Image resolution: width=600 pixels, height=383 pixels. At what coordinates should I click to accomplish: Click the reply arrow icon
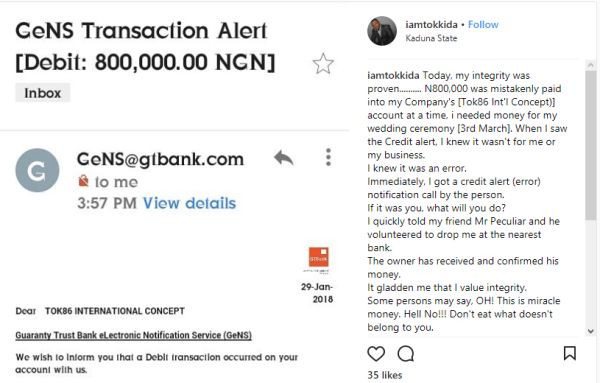pos(284,158)
